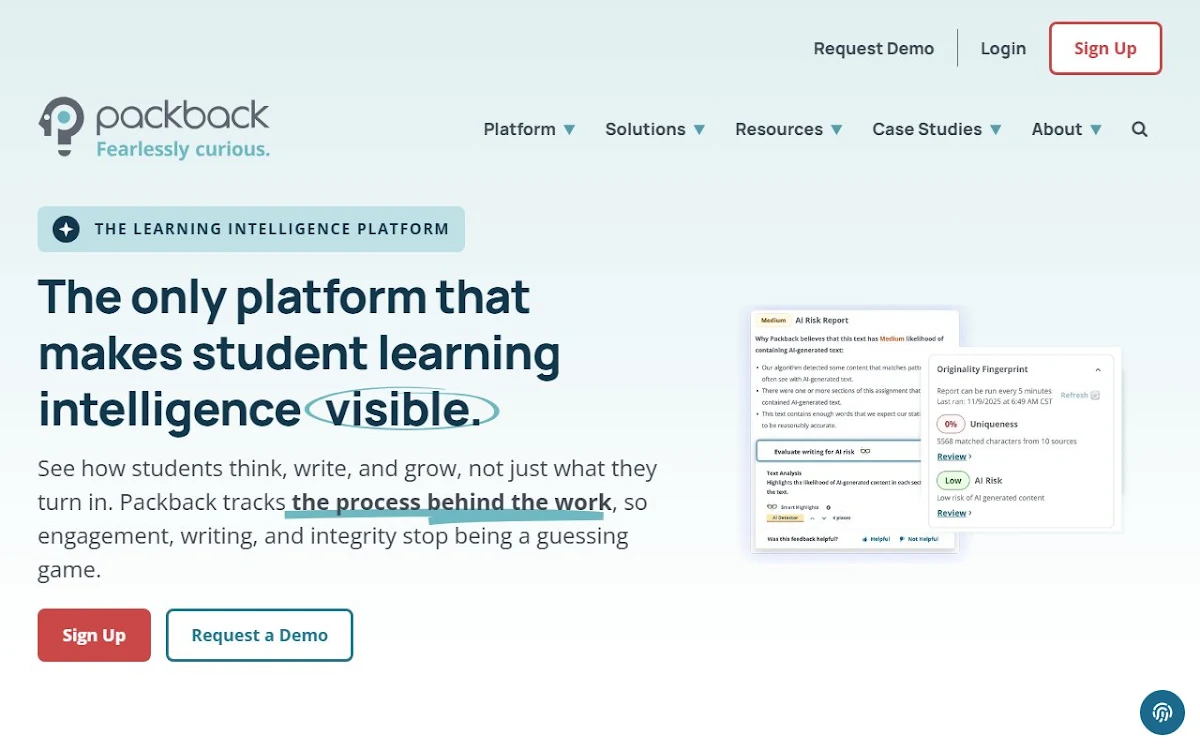The height and width of the screenshot is (750, 1200).
Task: Expand the Resources menu arrow
Action: click(x=836, y=130)
